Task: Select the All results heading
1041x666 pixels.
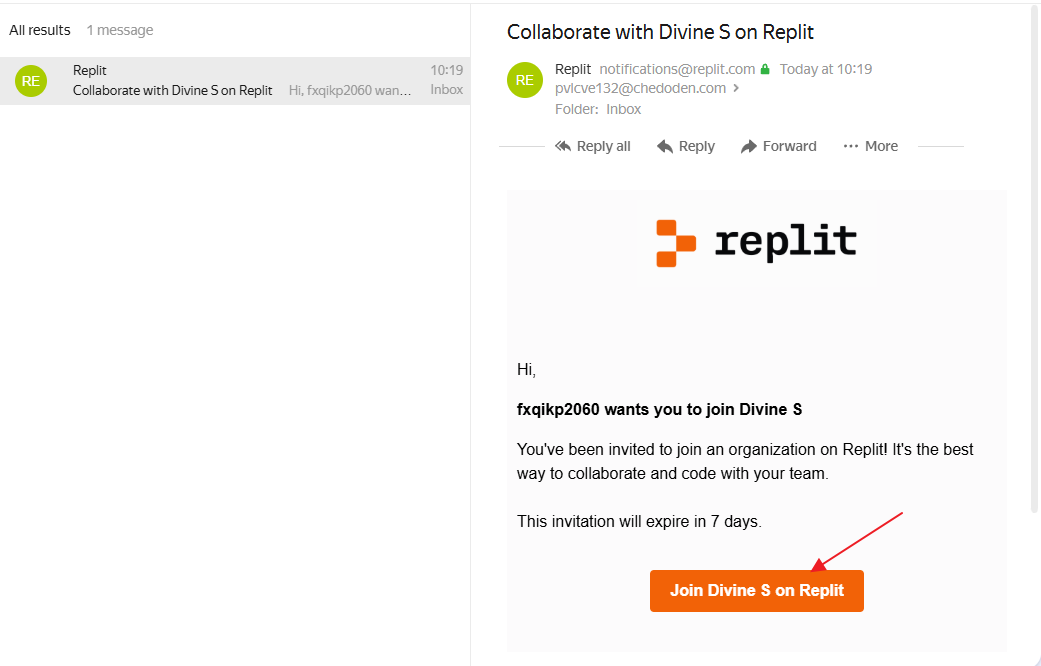Action: (x=40, y=30)
